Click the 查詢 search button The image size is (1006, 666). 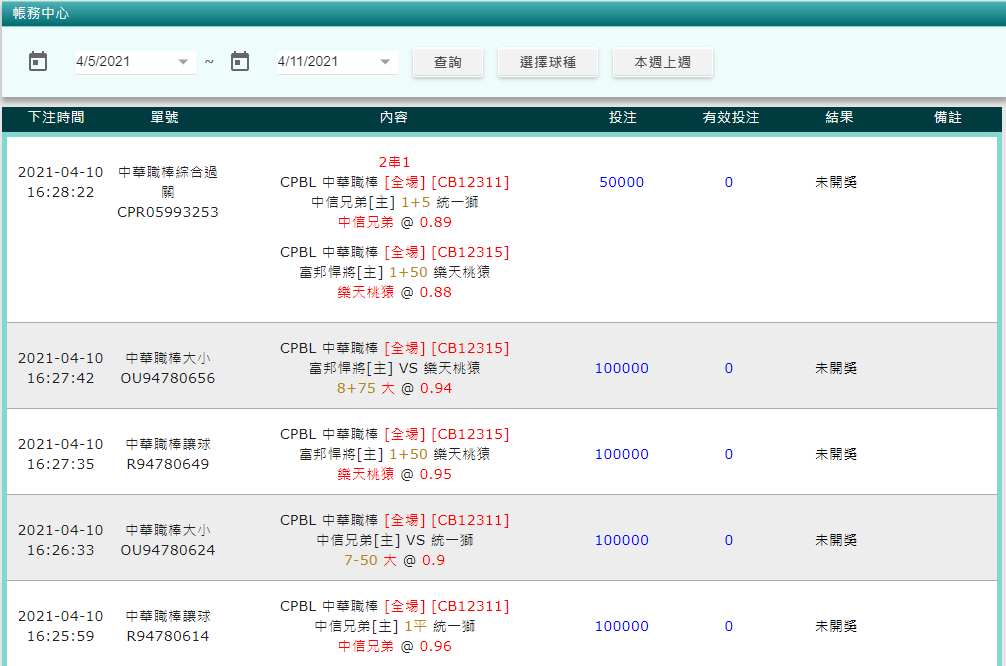[448, 62]
